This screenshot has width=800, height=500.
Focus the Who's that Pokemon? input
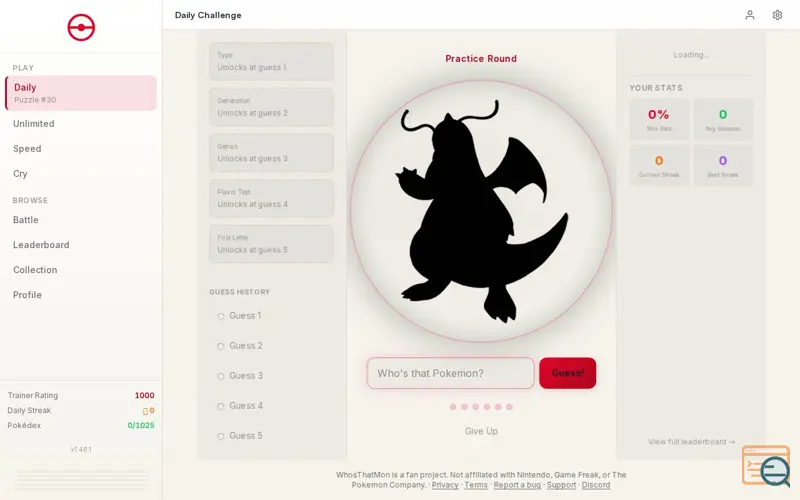pyautogui.click(x=451, y=373)
